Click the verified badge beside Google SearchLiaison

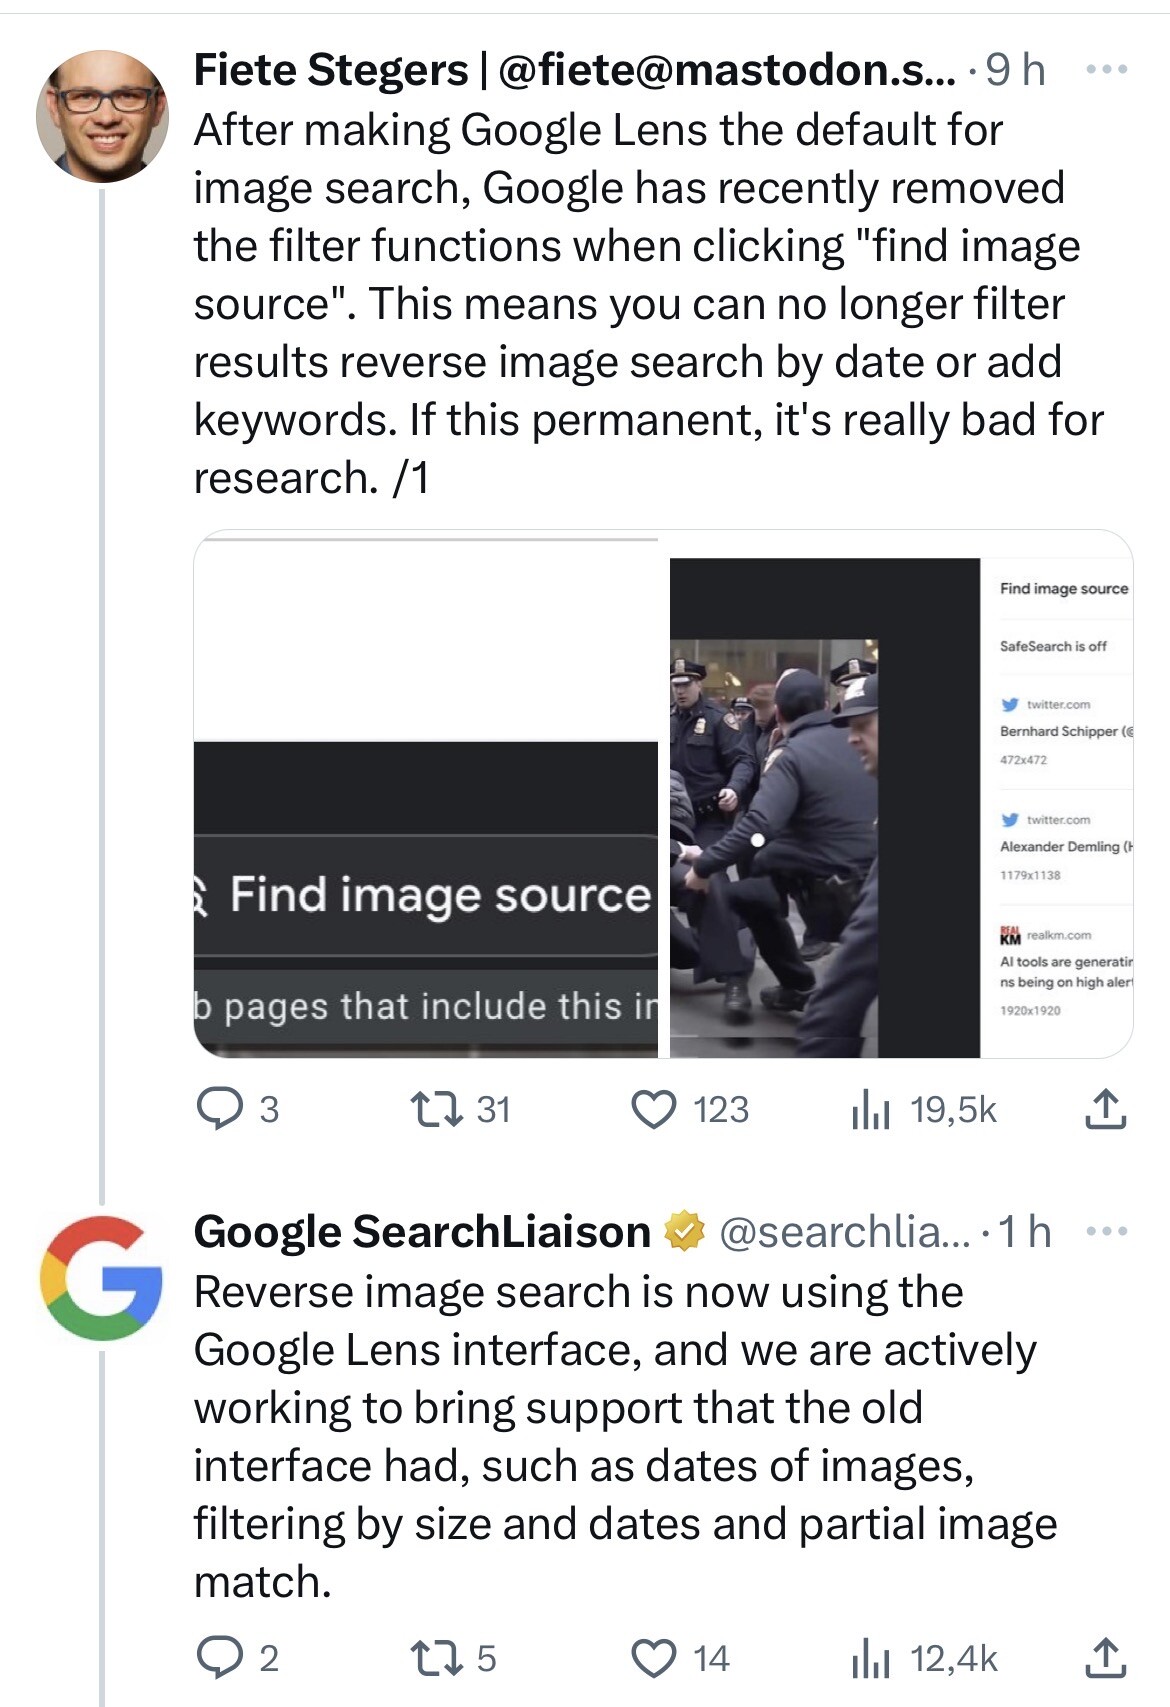(x=685, y=1231)
